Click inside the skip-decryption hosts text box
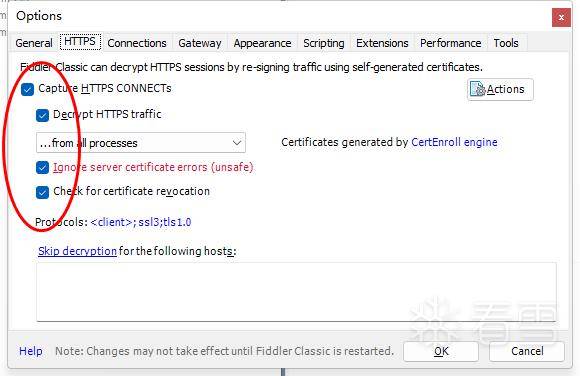The image size is (580, 376). click(296, 292)
